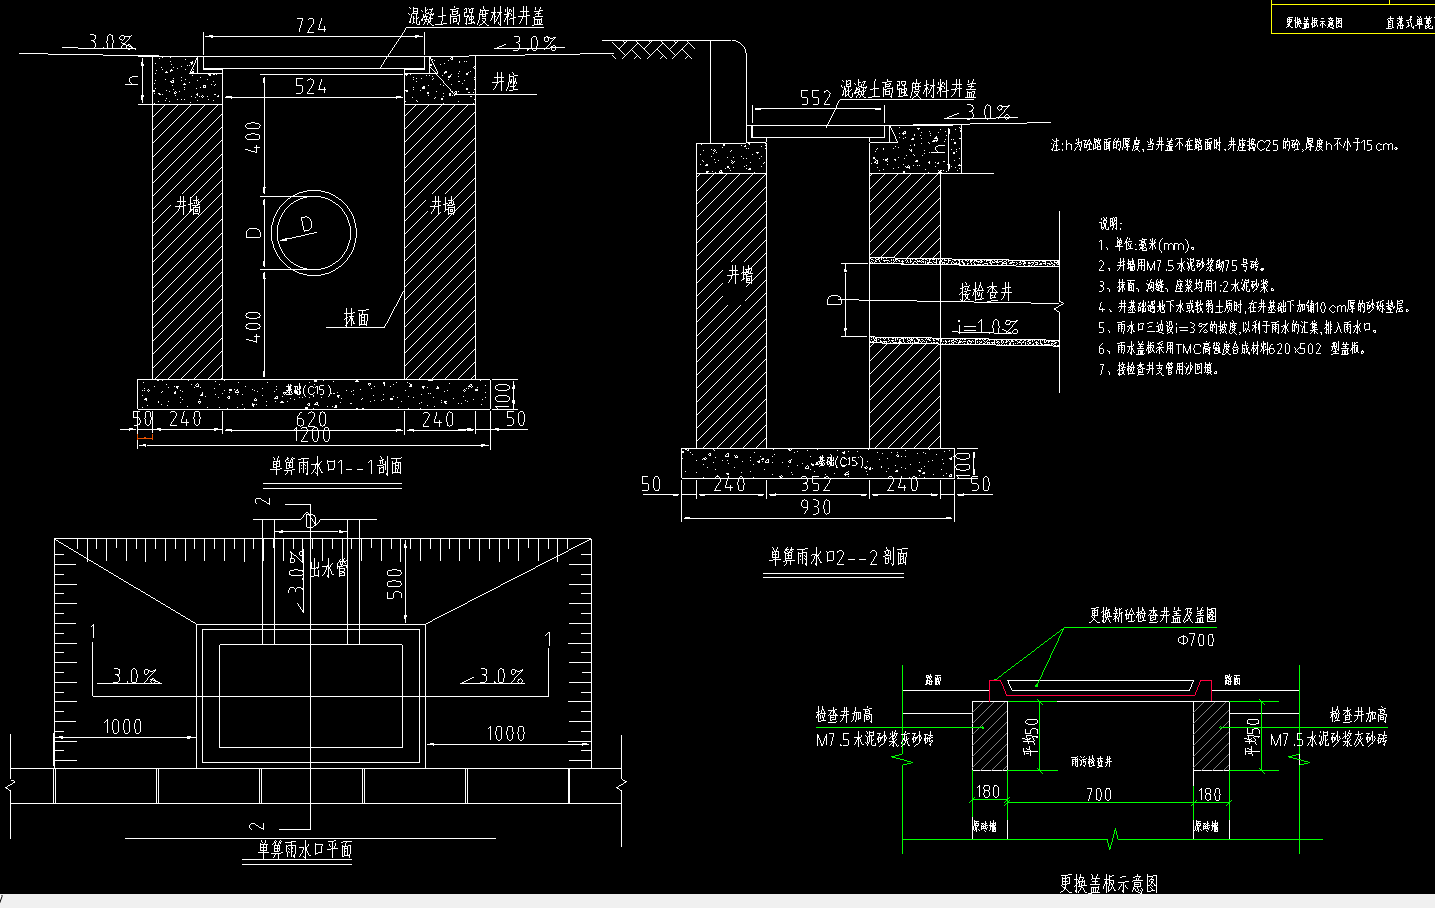Click the label 更换新砼检查井盖及盖圈

click(1153, 616)
